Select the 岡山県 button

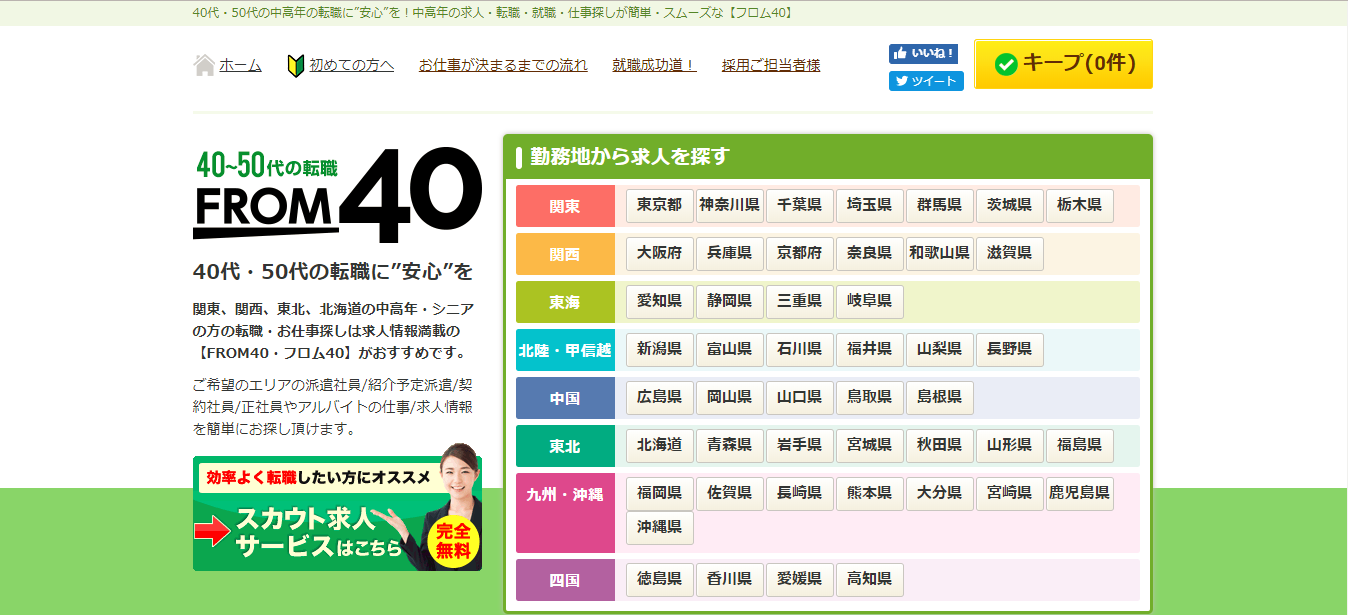tap(730, 397)
